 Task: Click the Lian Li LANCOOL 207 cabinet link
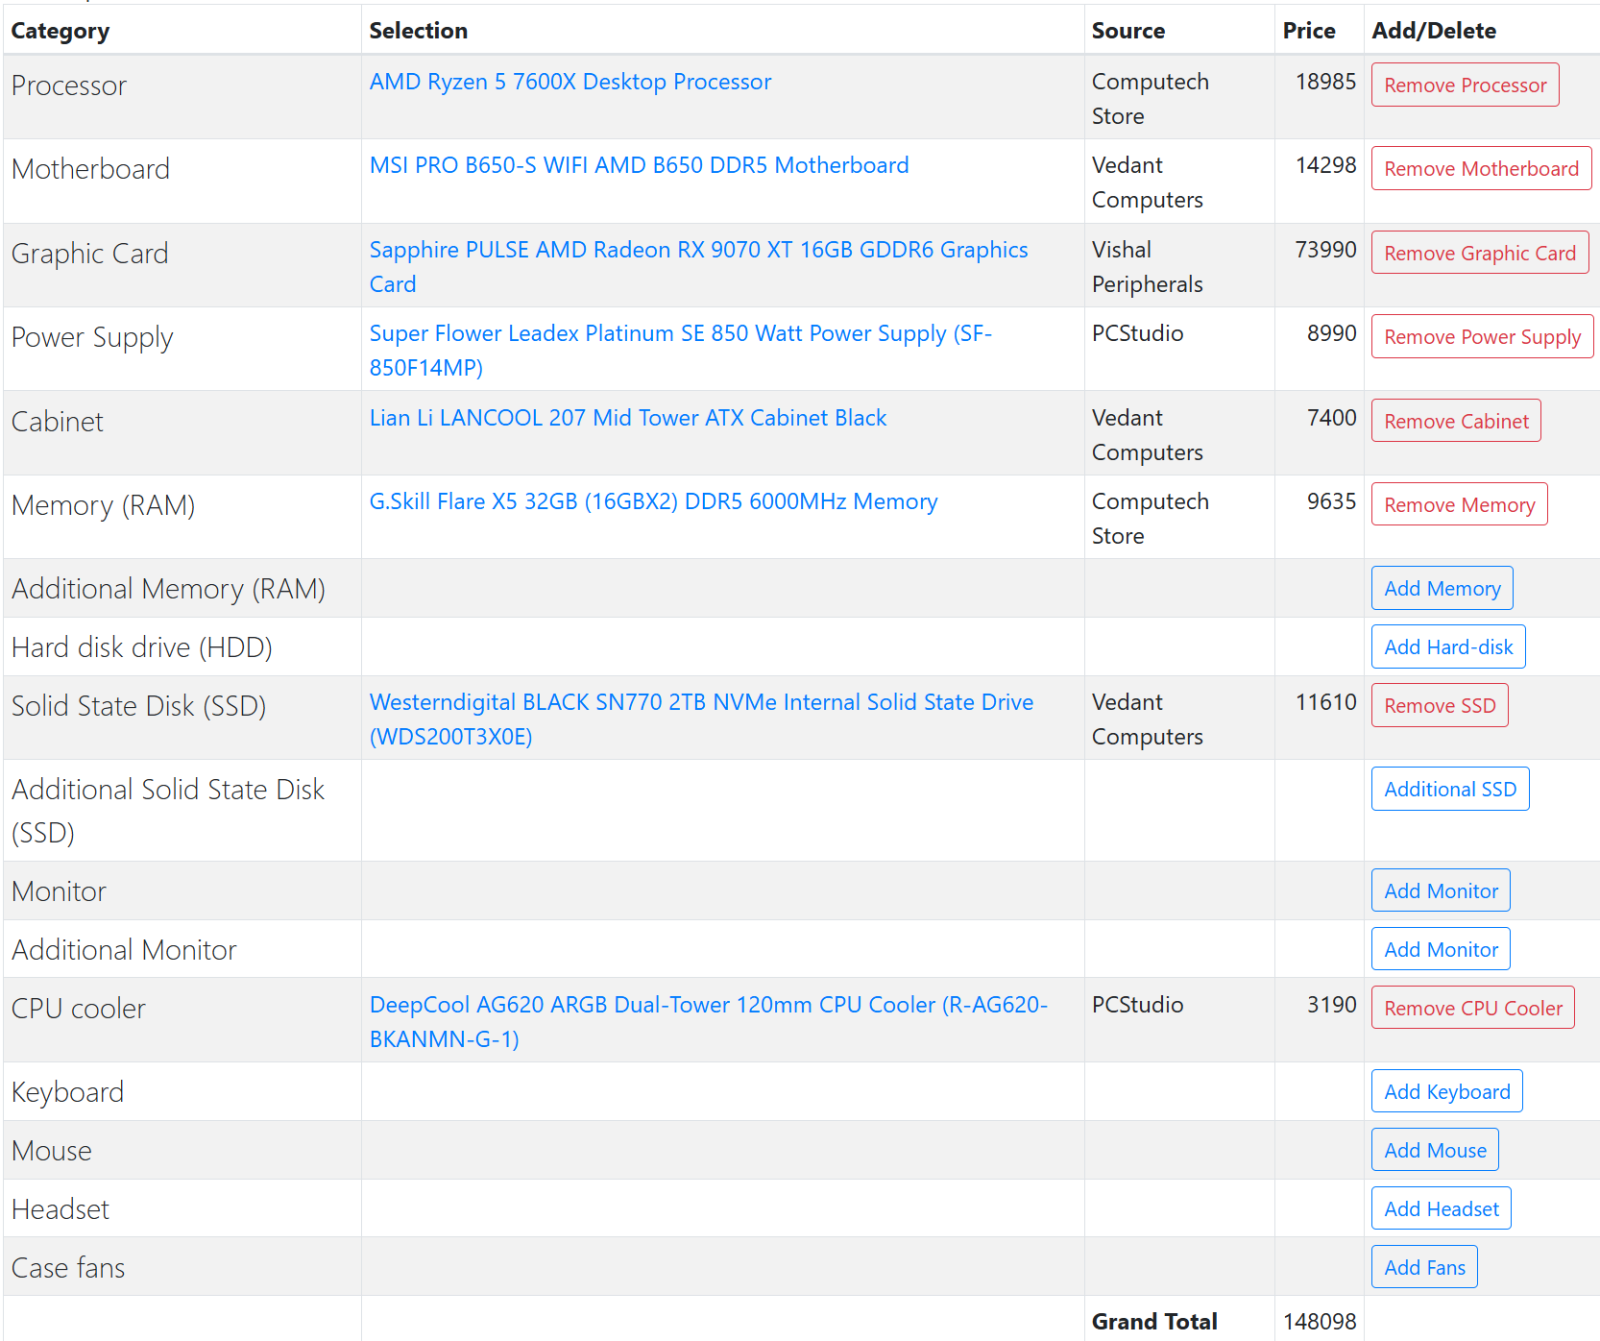(x=628, y=418)
